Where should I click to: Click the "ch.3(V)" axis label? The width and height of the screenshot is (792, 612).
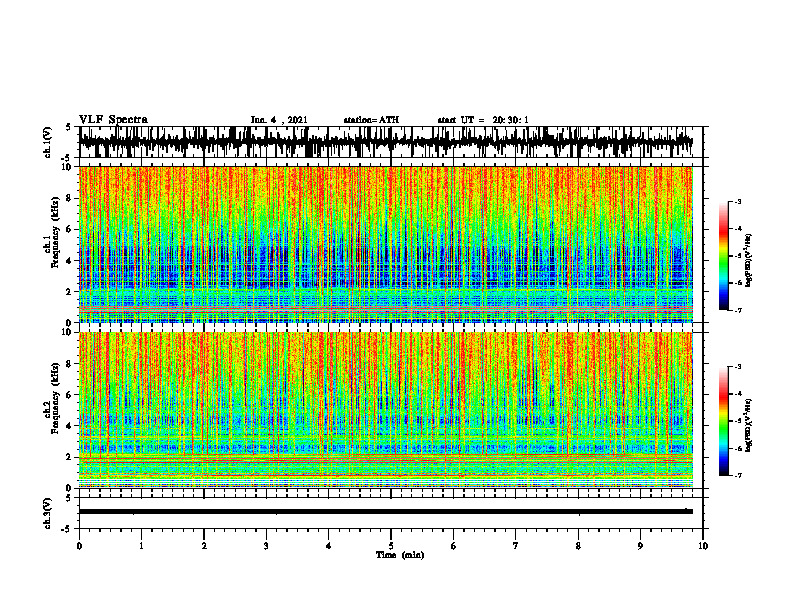[48, 514]
